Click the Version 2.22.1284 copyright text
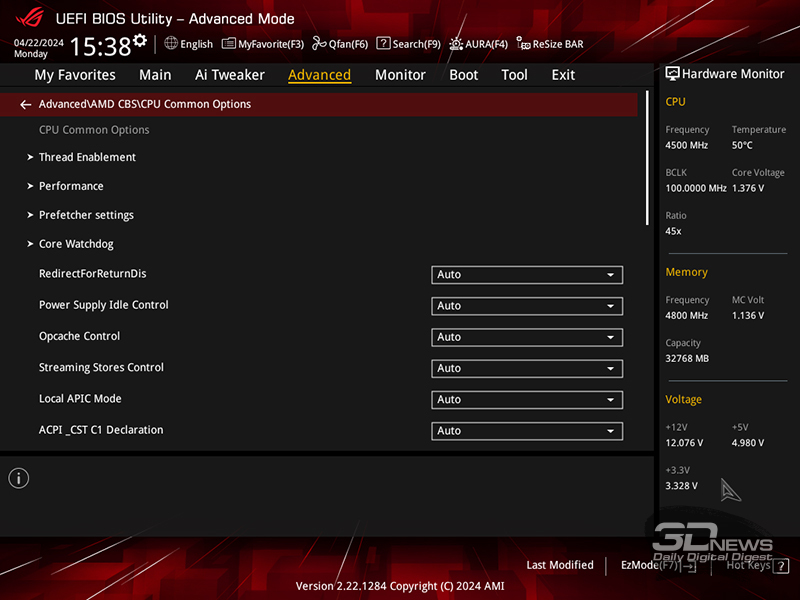The height and width of the screenshot is (600, 800). pos(400,586)
